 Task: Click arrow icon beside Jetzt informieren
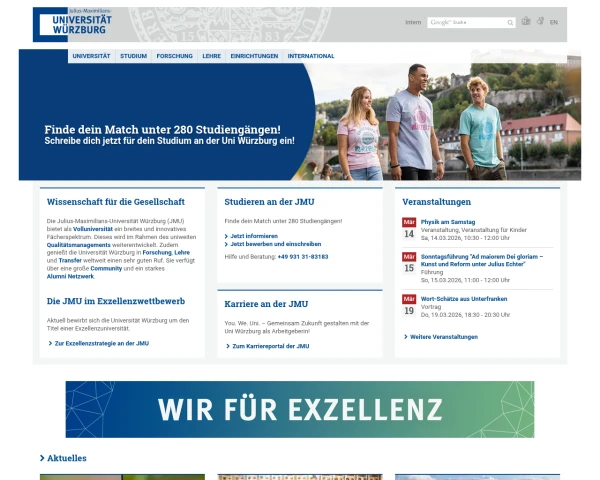pyautogui.click(x=226, y=236)
